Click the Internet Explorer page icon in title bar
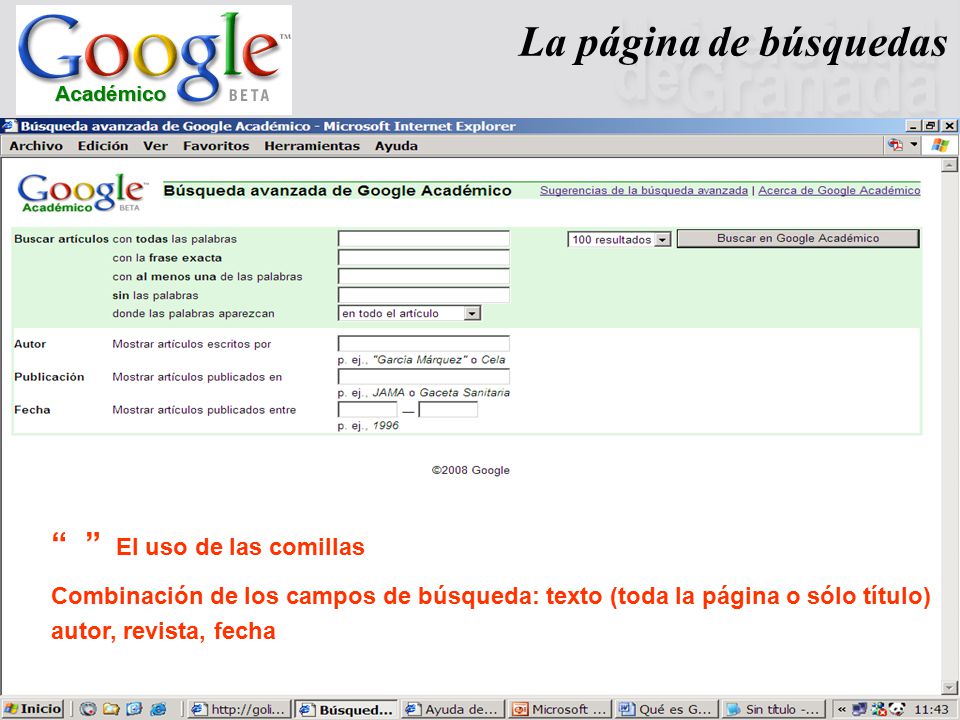This screenshot has height=720, width=960. pos(10,126)
